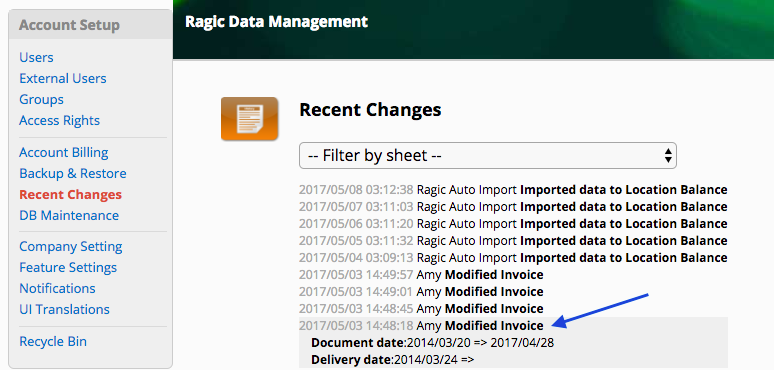Open the Recycle Bin
This screenshot has height=370, width=774.
[x=53, y=341]
